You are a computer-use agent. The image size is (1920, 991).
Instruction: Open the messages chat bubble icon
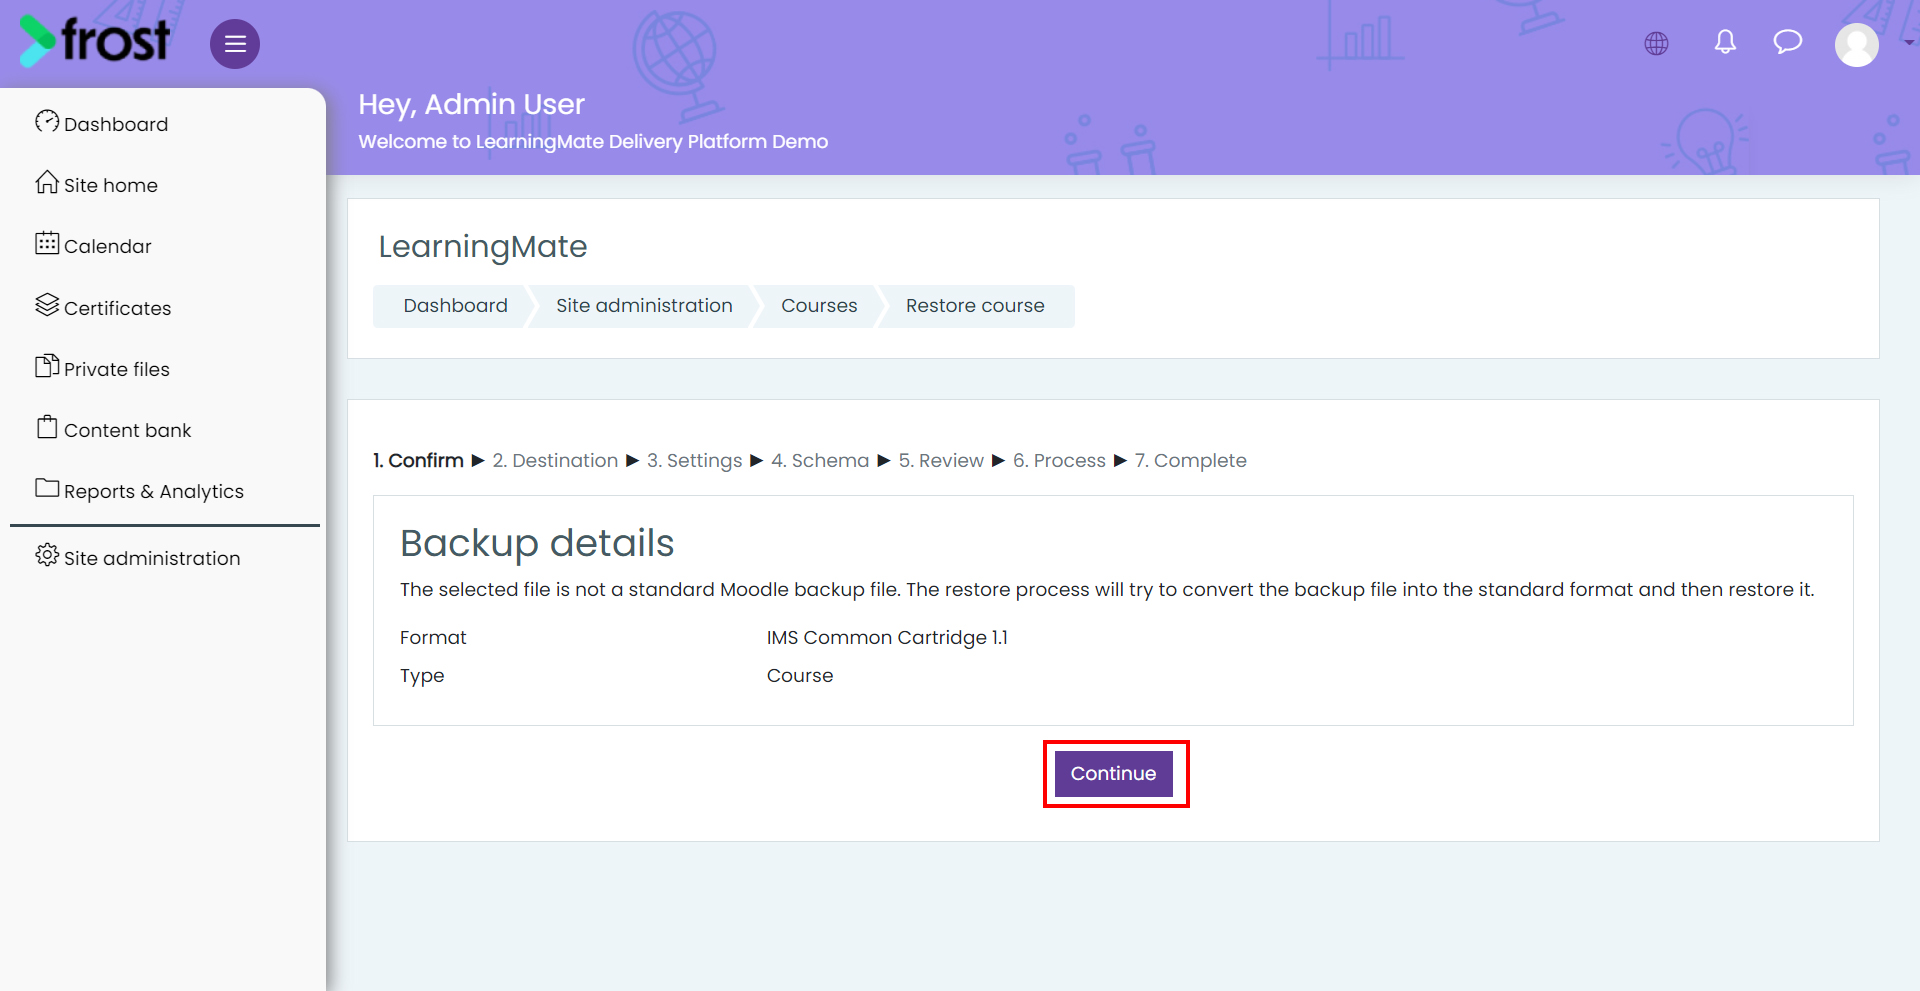[1787, 42]
